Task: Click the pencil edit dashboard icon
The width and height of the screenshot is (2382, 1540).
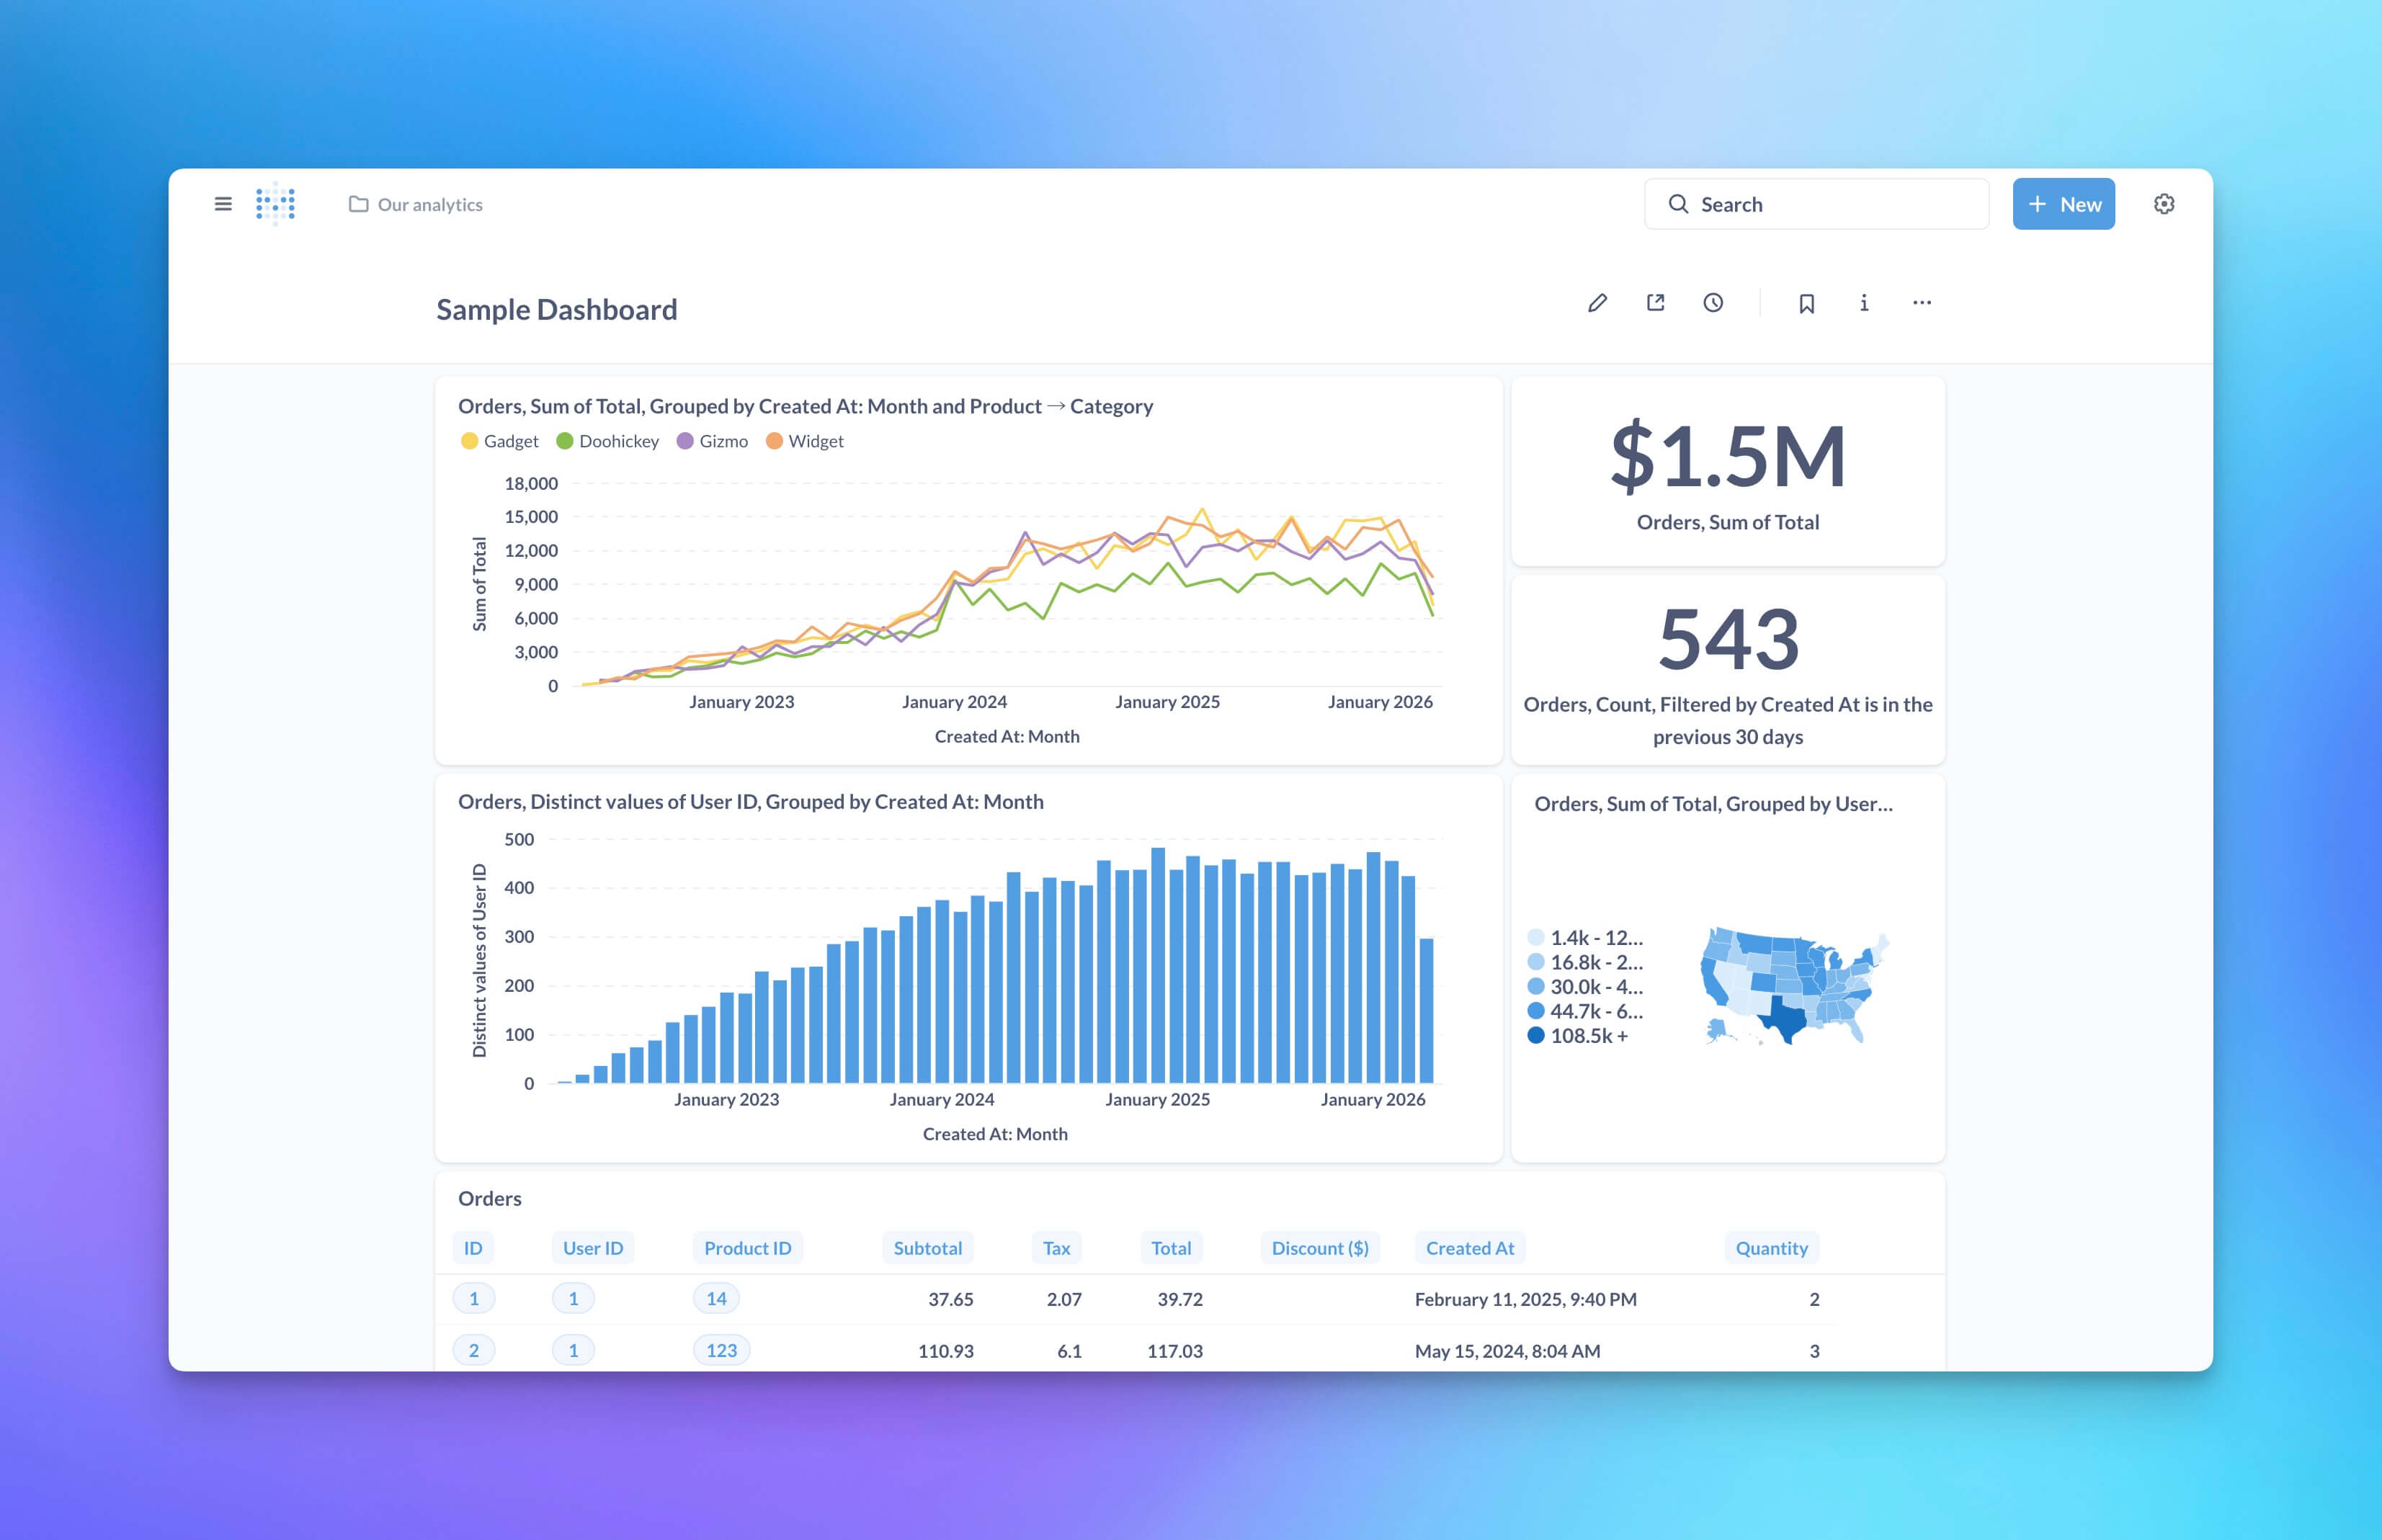Action: click(x=1597, y=303)
